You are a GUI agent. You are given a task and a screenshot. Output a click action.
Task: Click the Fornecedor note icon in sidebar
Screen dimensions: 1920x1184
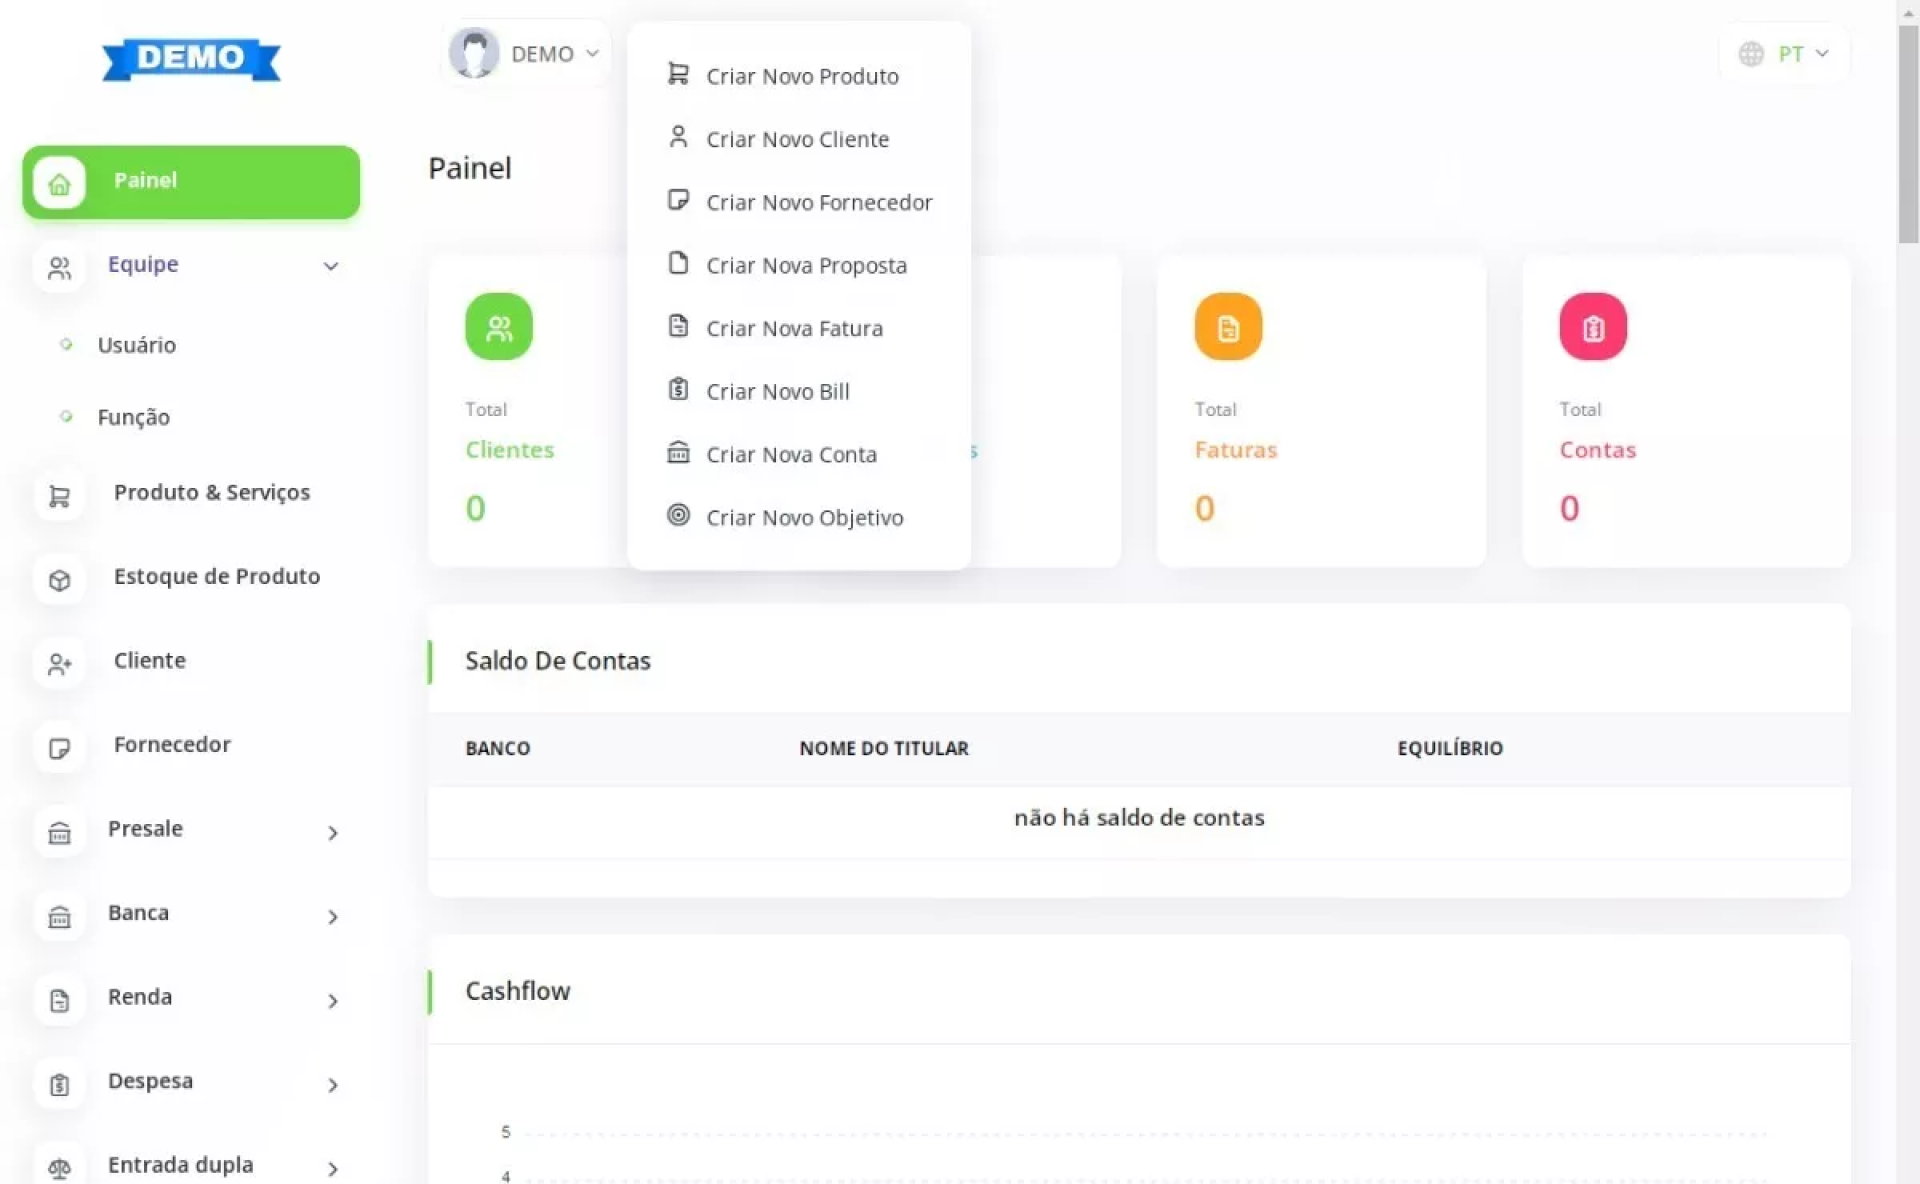[x=59, y=748]
